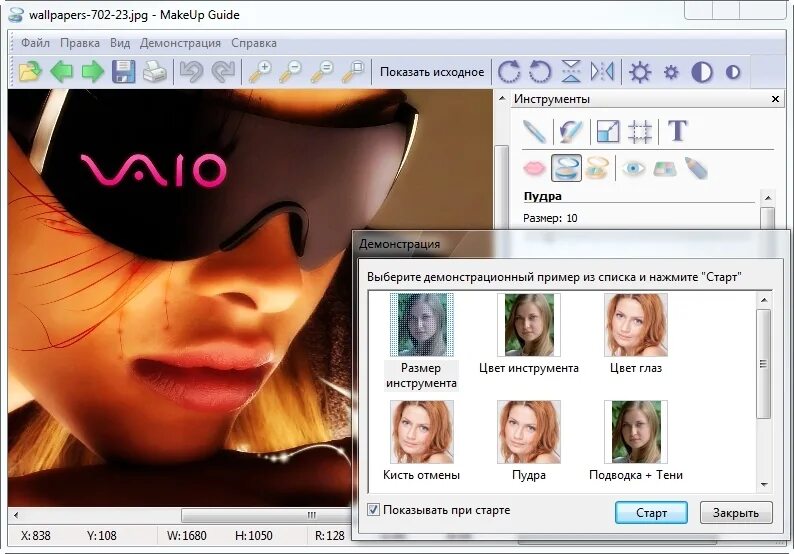Fit image to window with magnifier icon
The width and height of the screenshot is (794, 554).
pos(353,72)
